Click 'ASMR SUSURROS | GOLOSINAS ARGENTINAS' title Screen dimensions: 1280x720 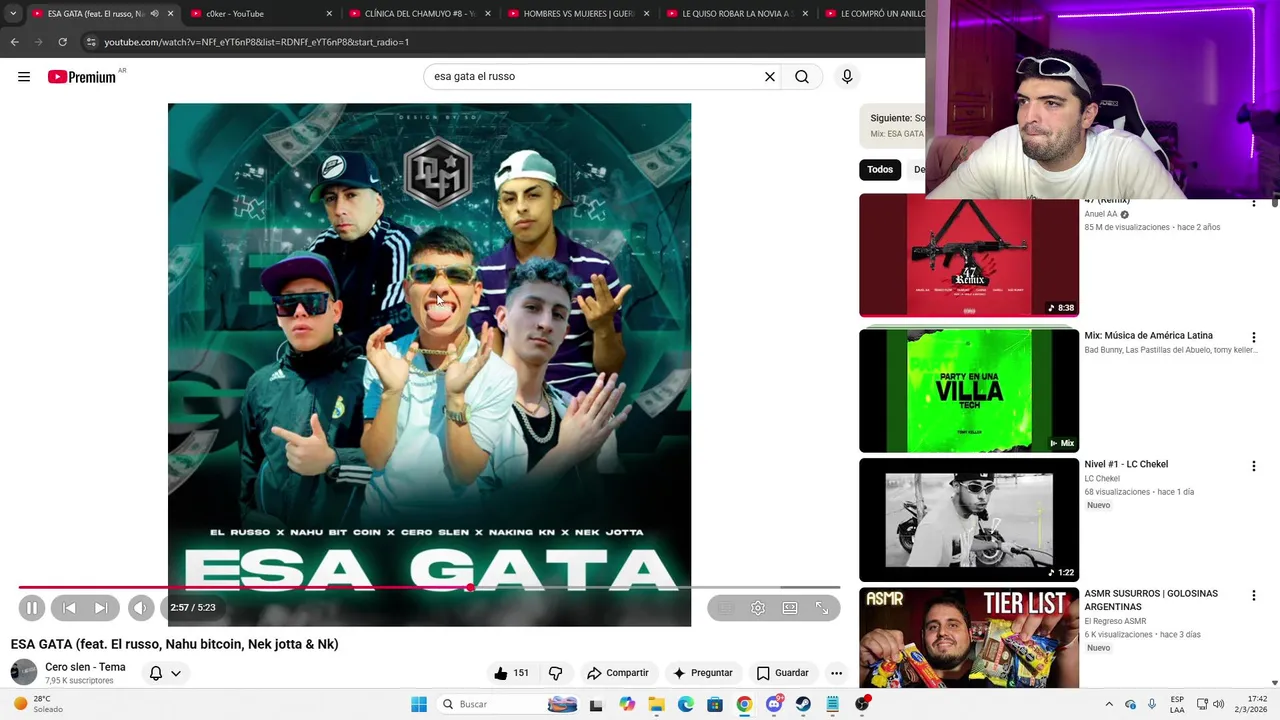tap(1151, 600)
